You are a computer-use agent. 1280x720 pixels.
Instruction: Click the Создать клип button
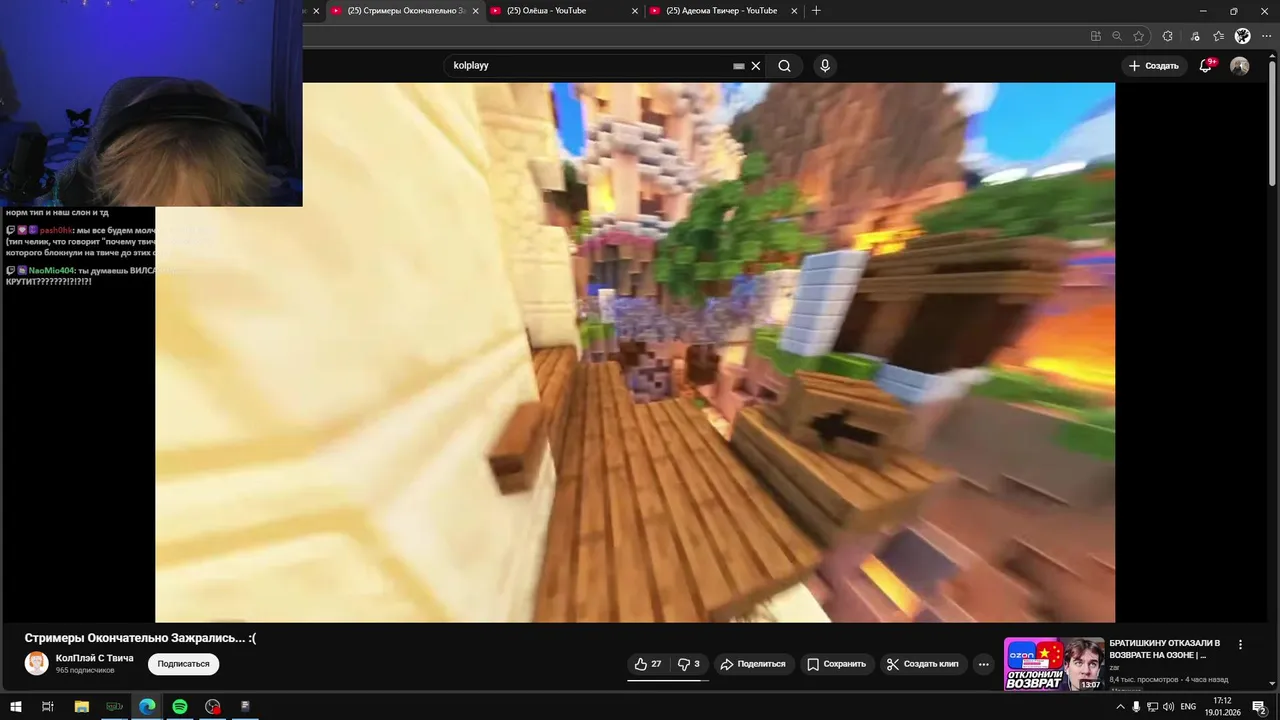click(922, 664)
